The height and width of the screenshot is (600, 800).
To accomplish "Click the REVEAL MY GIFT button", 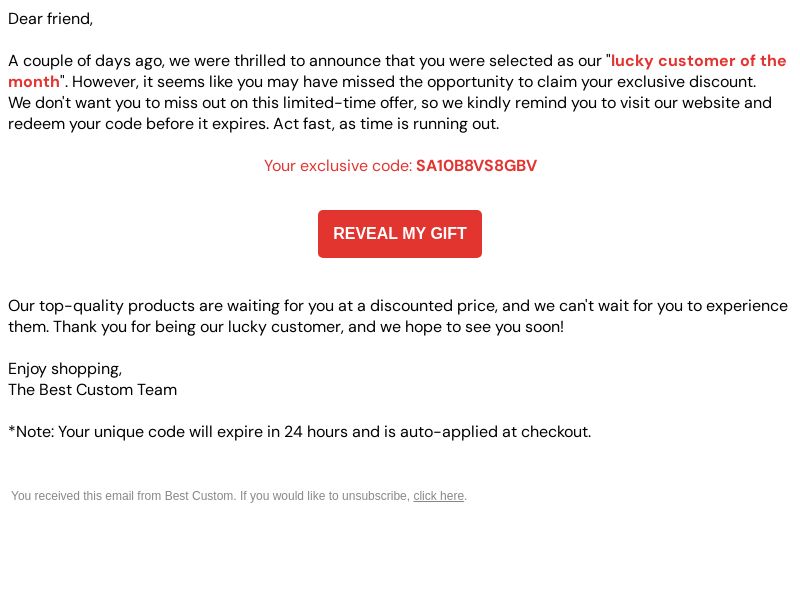I will click(x=399, y=234).
